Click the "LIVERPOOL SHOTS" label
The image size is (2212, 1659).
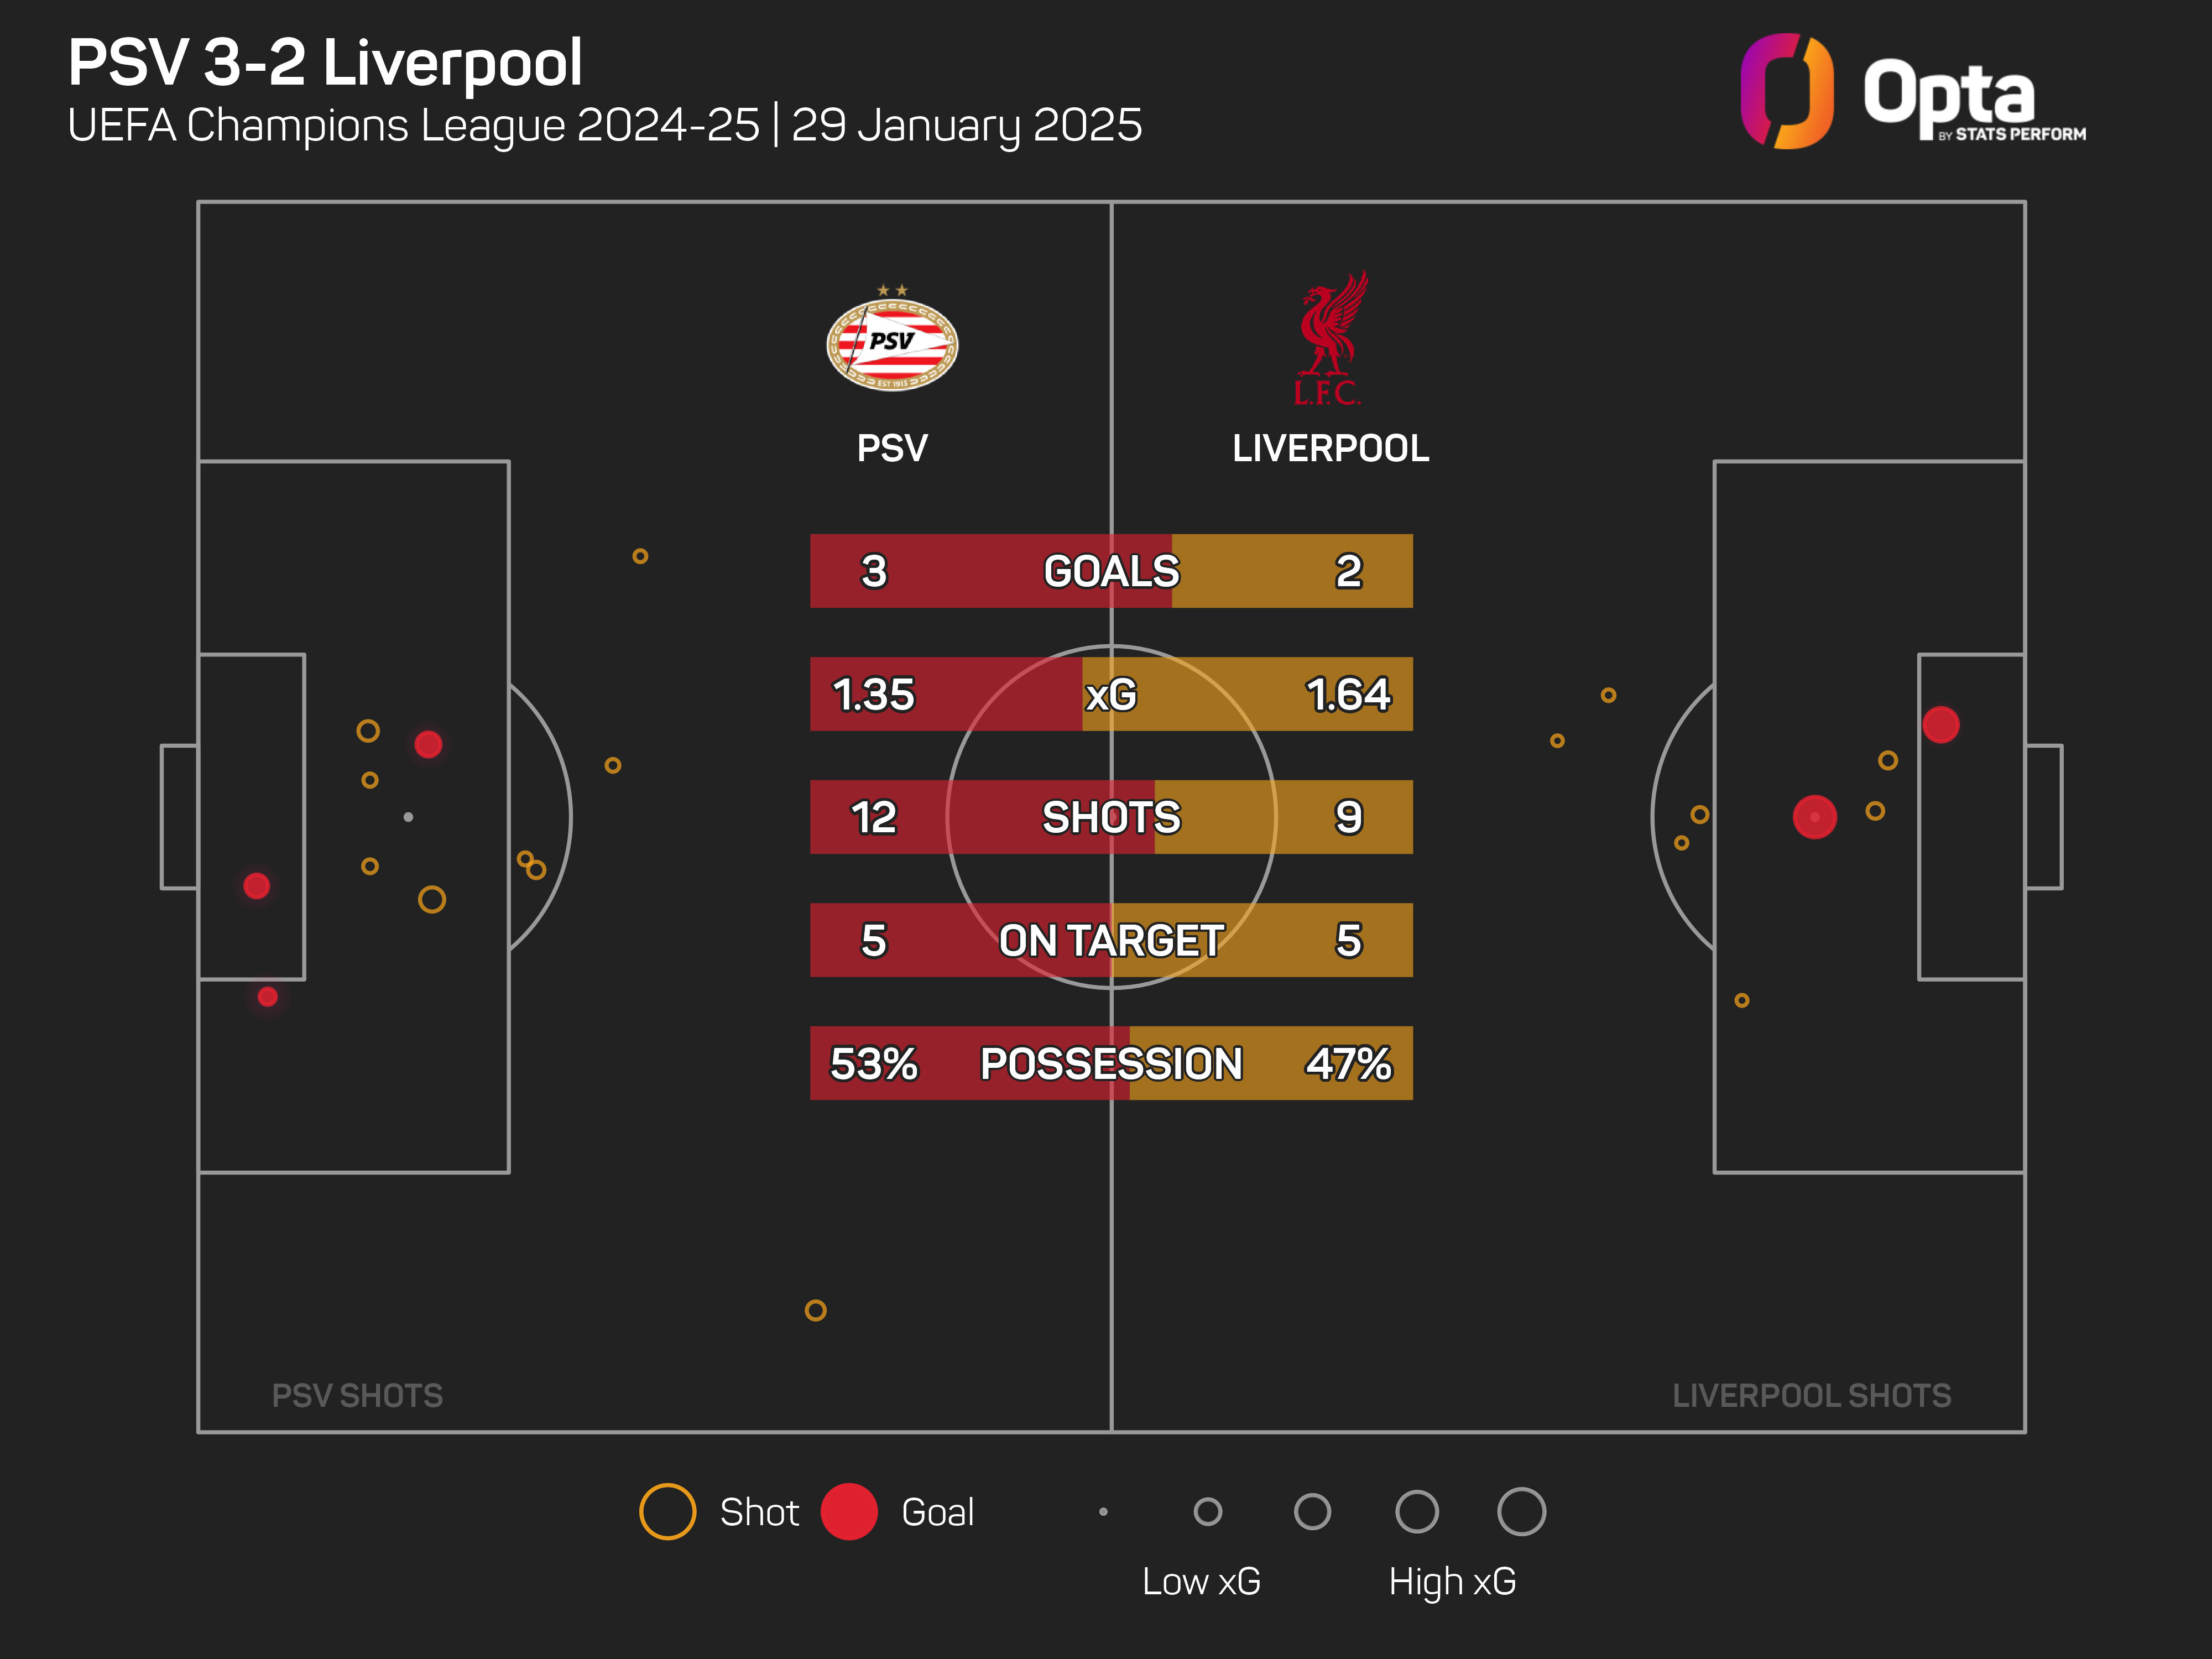1811,1395
